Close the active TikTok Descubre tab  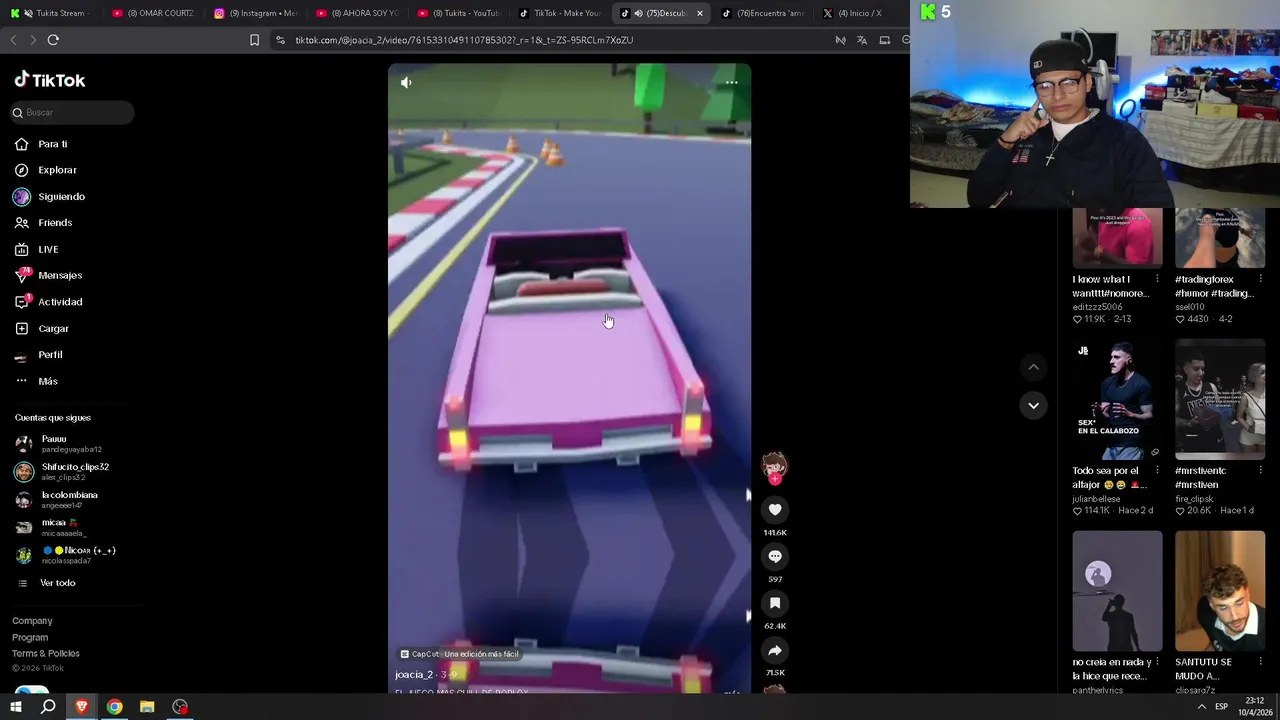700,13
